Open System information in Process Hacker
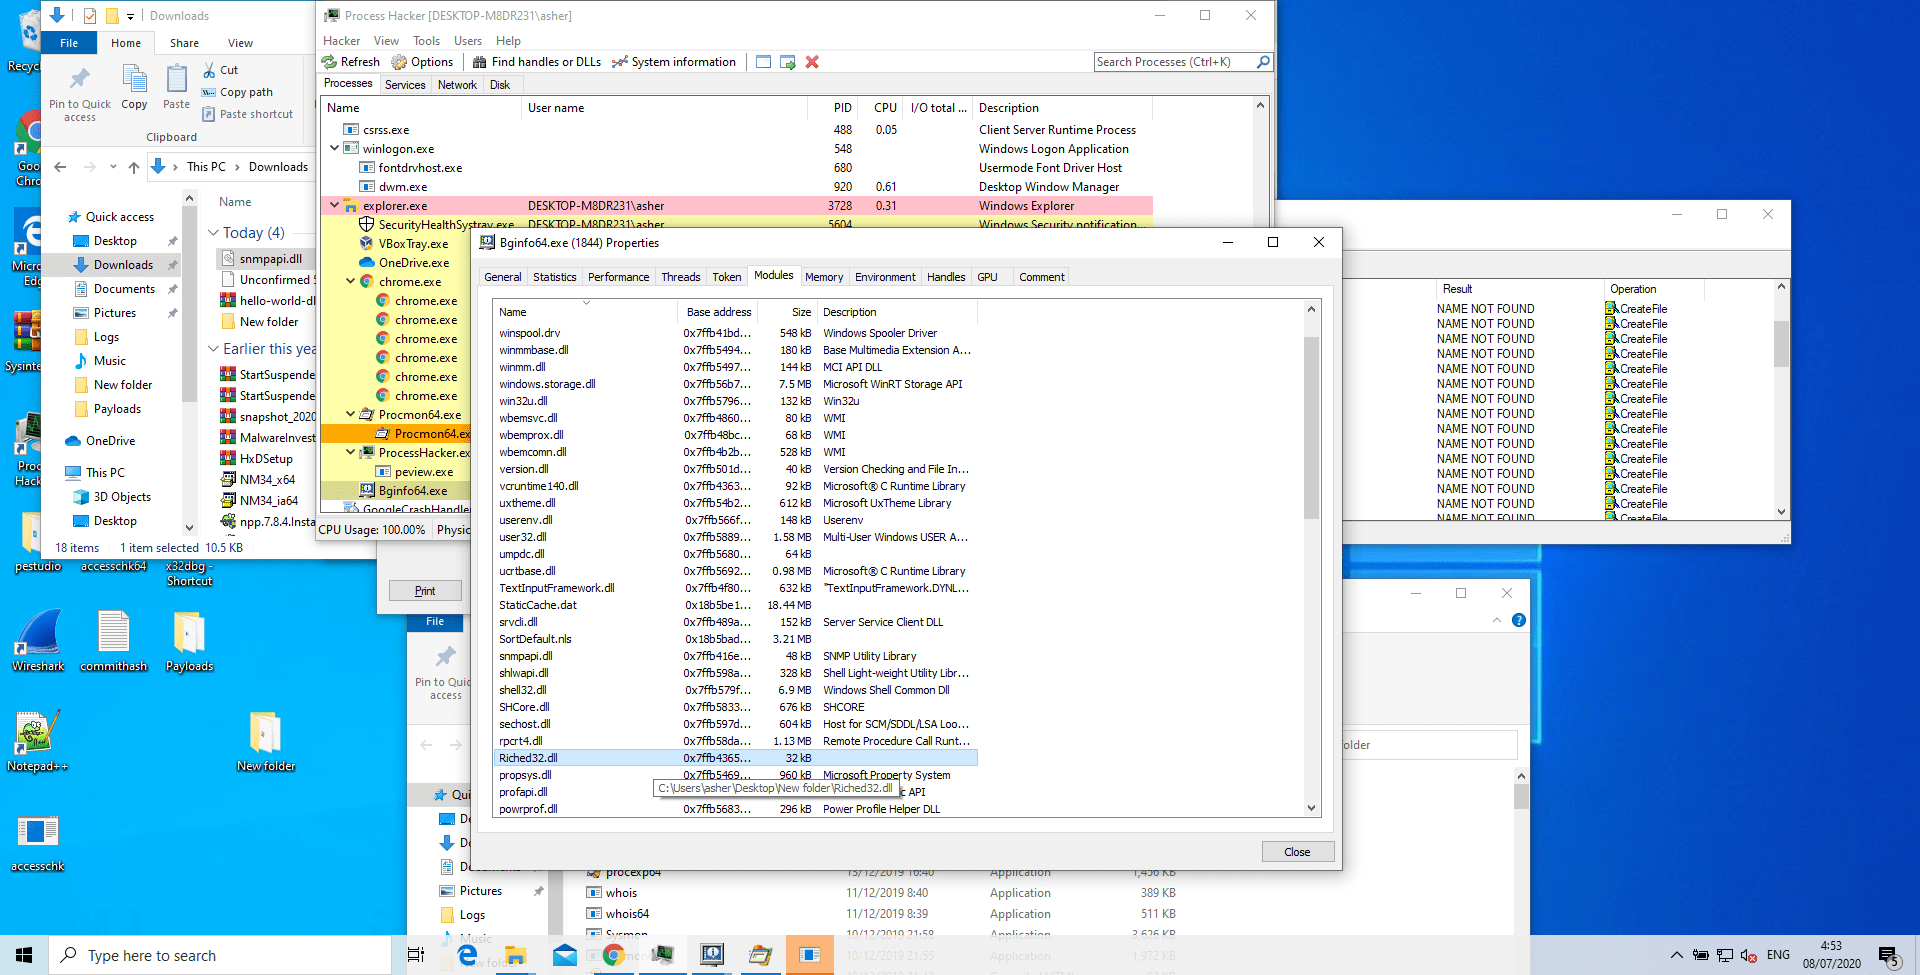 [674, 62]
